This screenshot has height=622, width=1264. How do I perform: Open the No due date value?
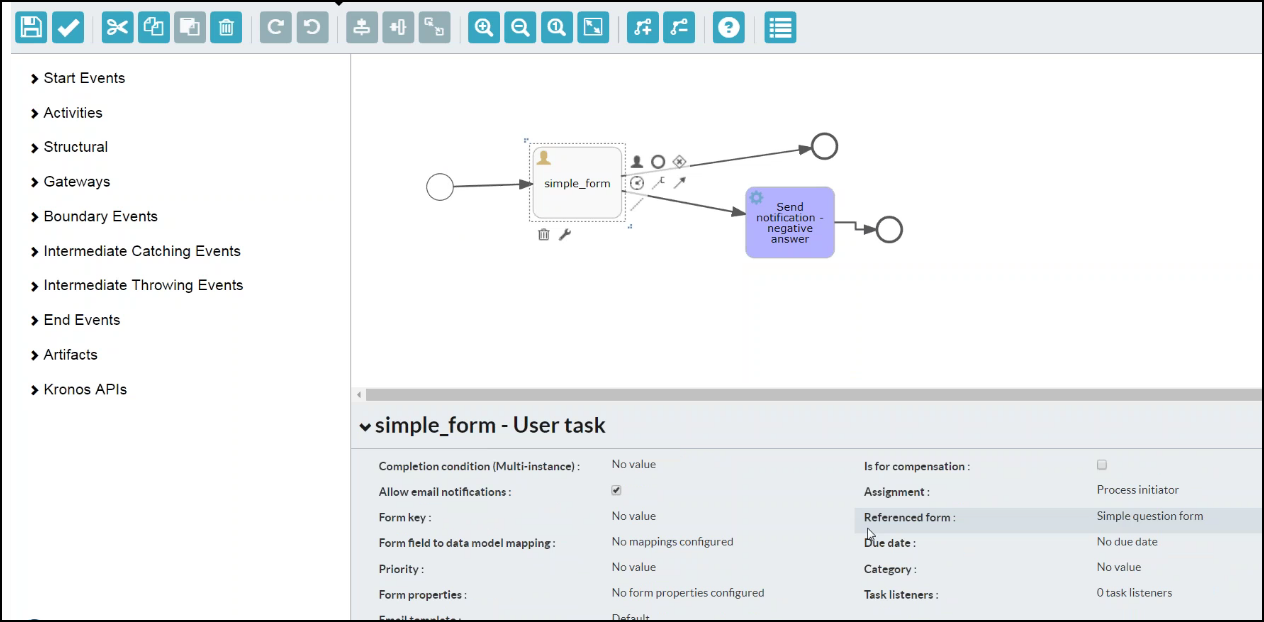pos(1127,541)
